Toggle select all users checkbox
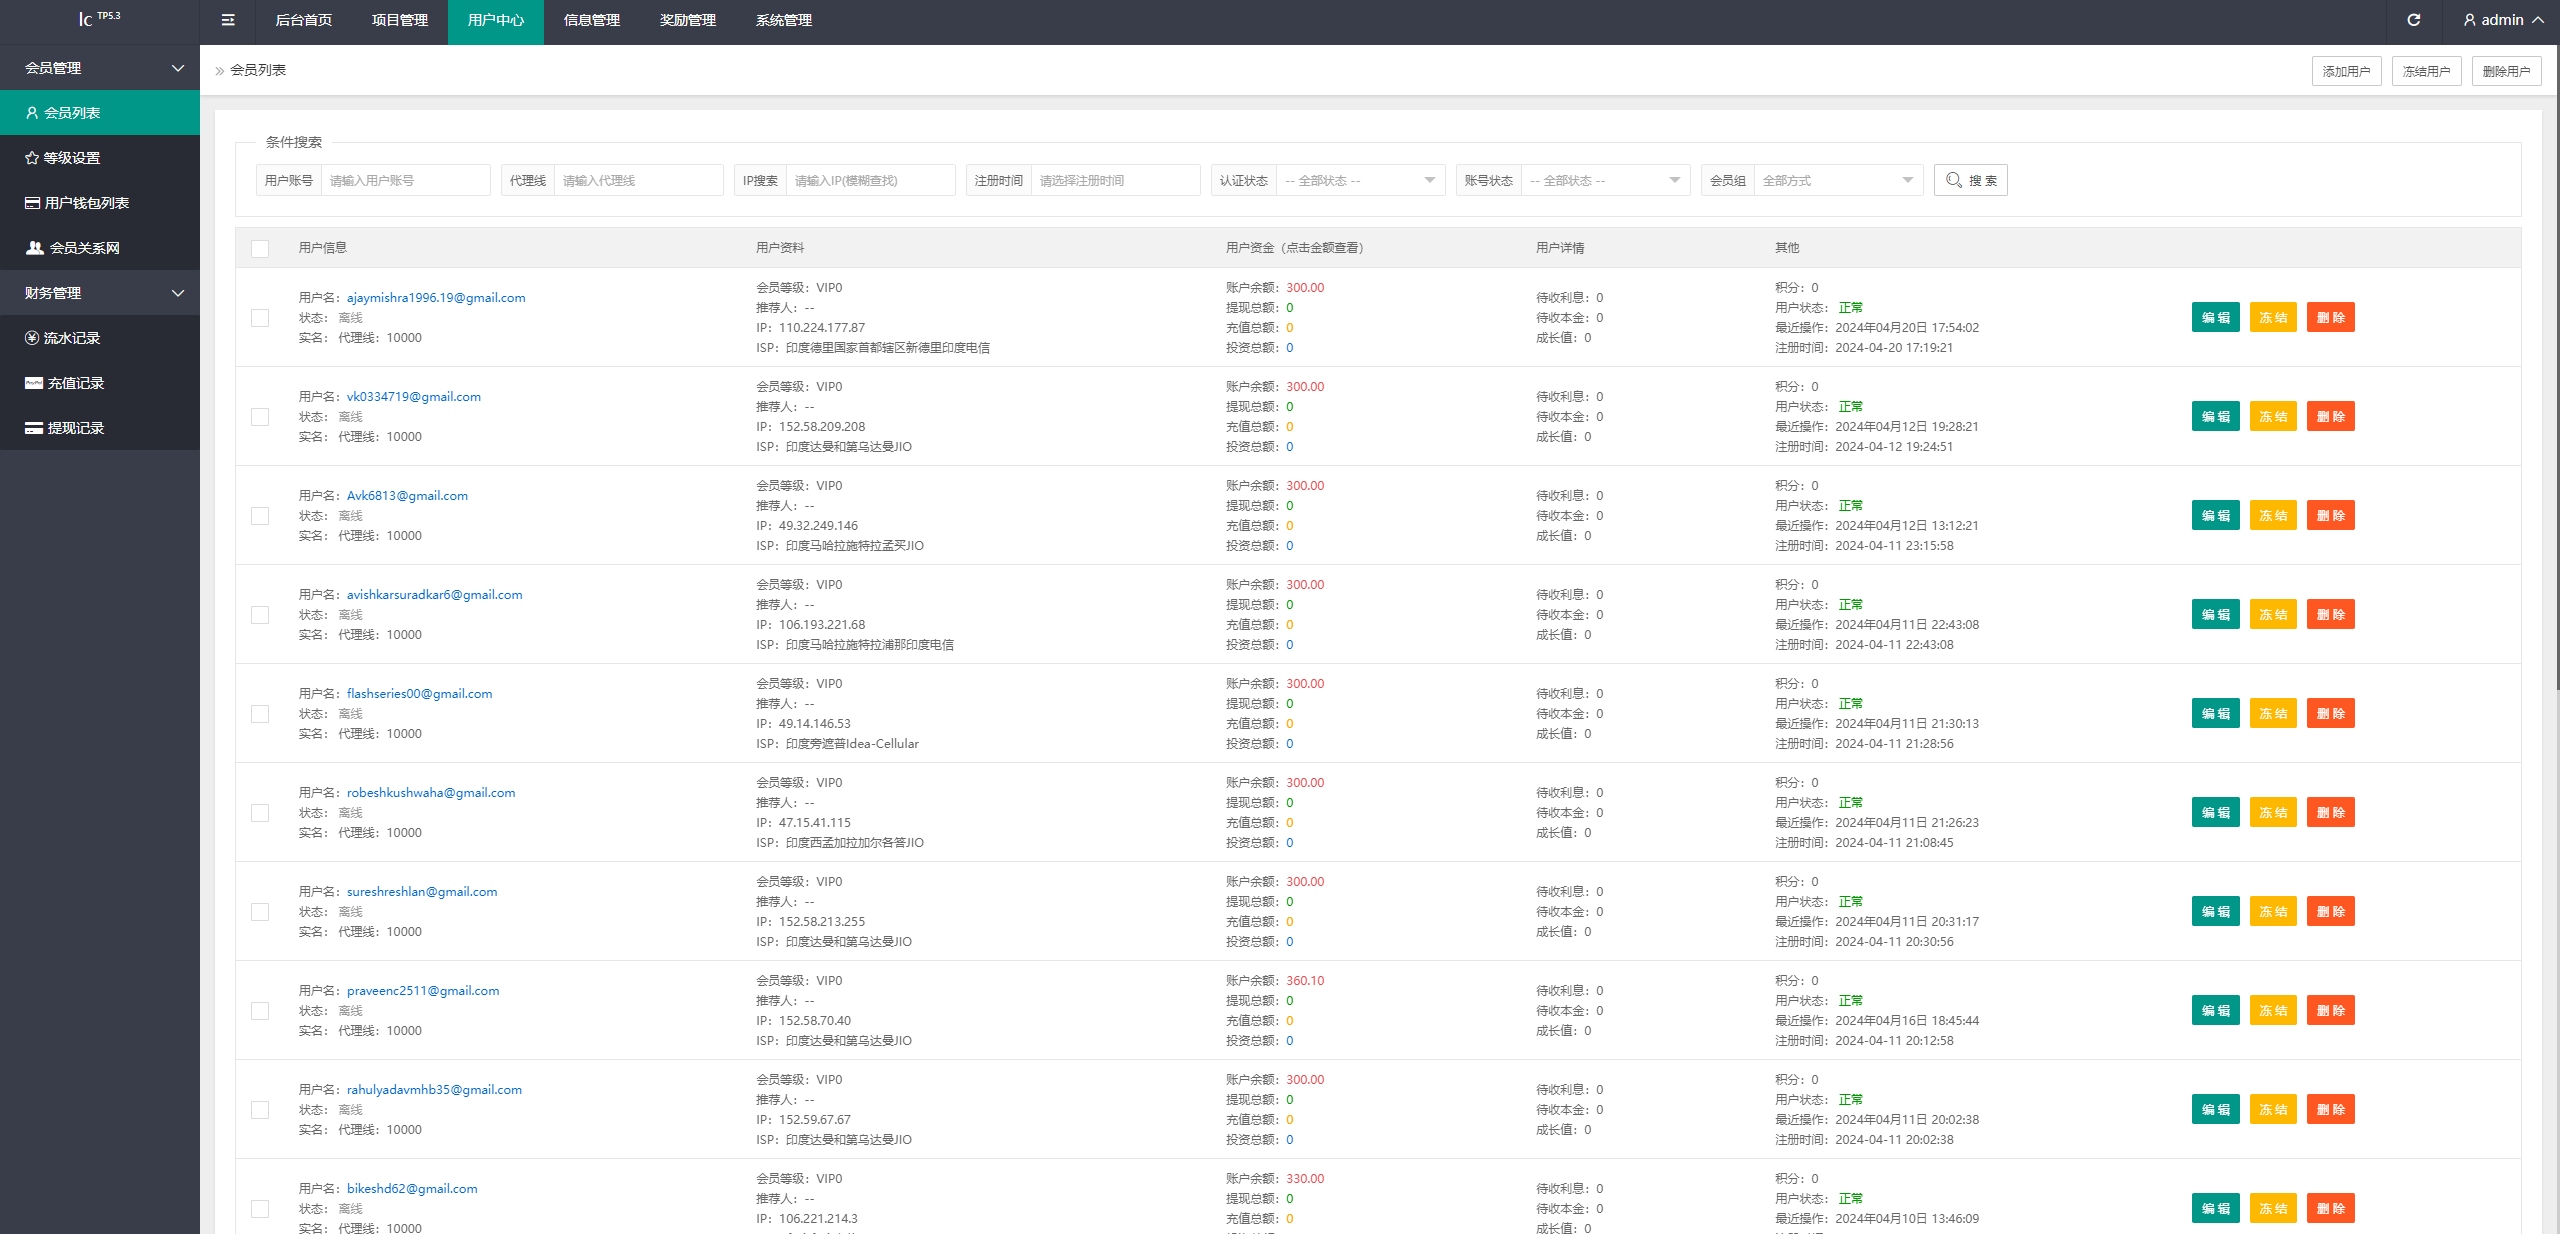The image size is (2560, 1234). pyautogui.click(x=260, y=248)
